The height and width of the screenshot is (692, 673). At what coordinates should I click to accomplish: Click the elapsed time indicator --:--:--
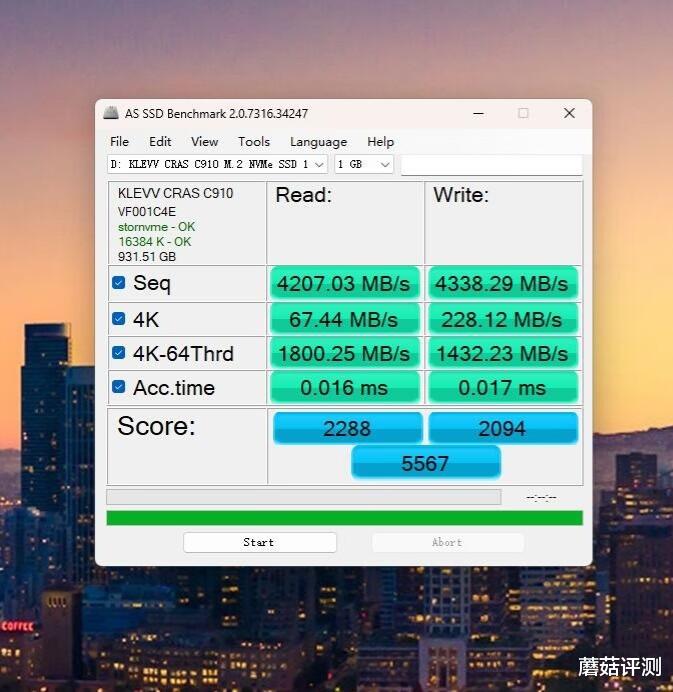pyautogui.click(x=541, y=498)
